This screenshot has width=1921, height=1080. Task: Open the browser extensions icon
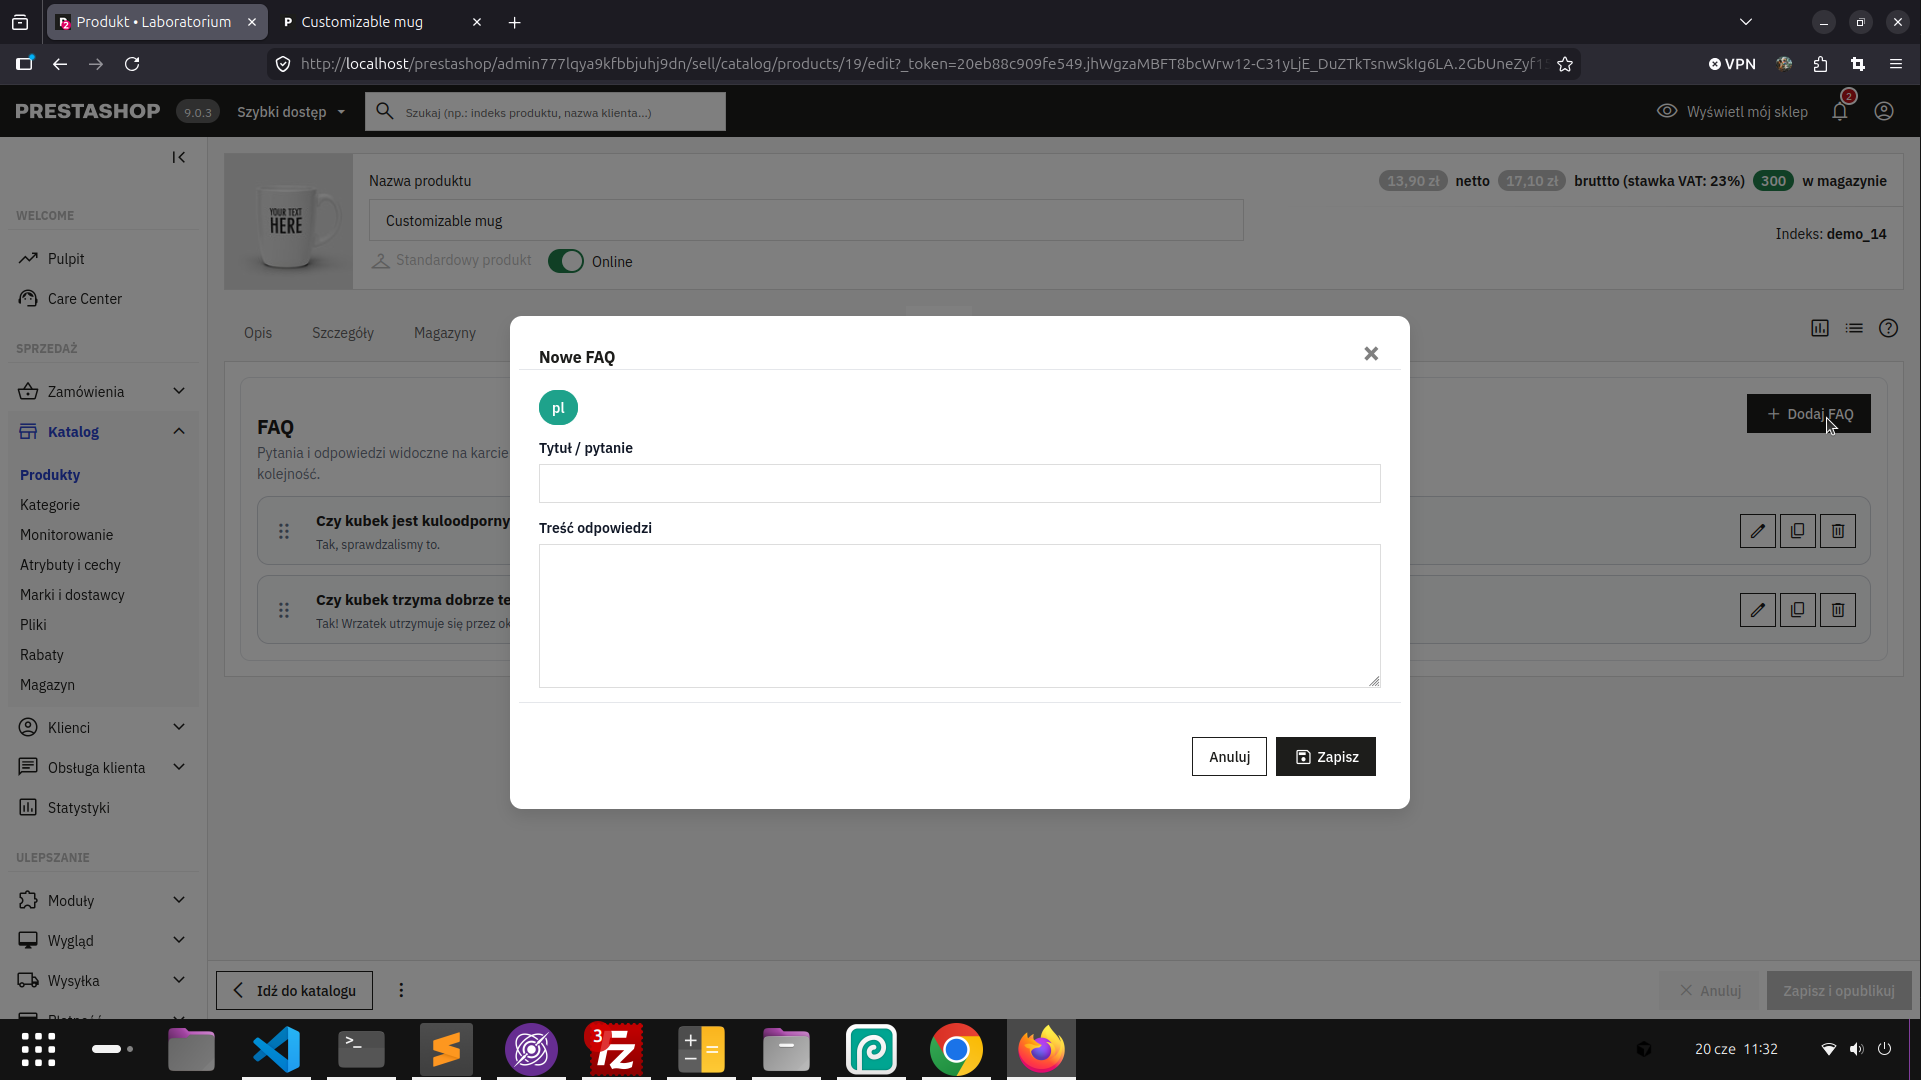click(x=1820, y=64)
